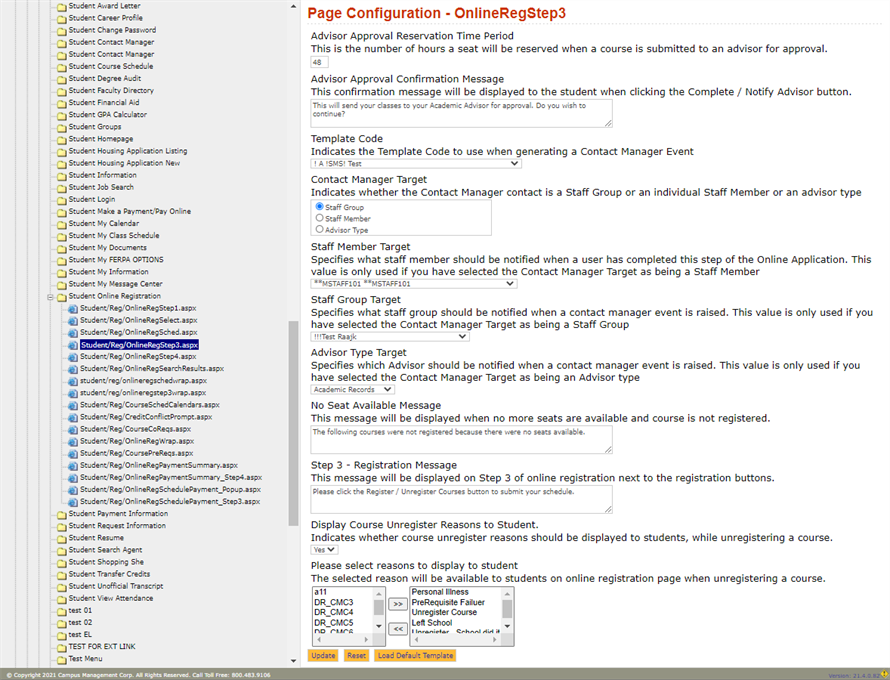The image size is (890, 680).
Task: Click the Advisor Approval Reservation hours input field
Action: pos(317,61)
